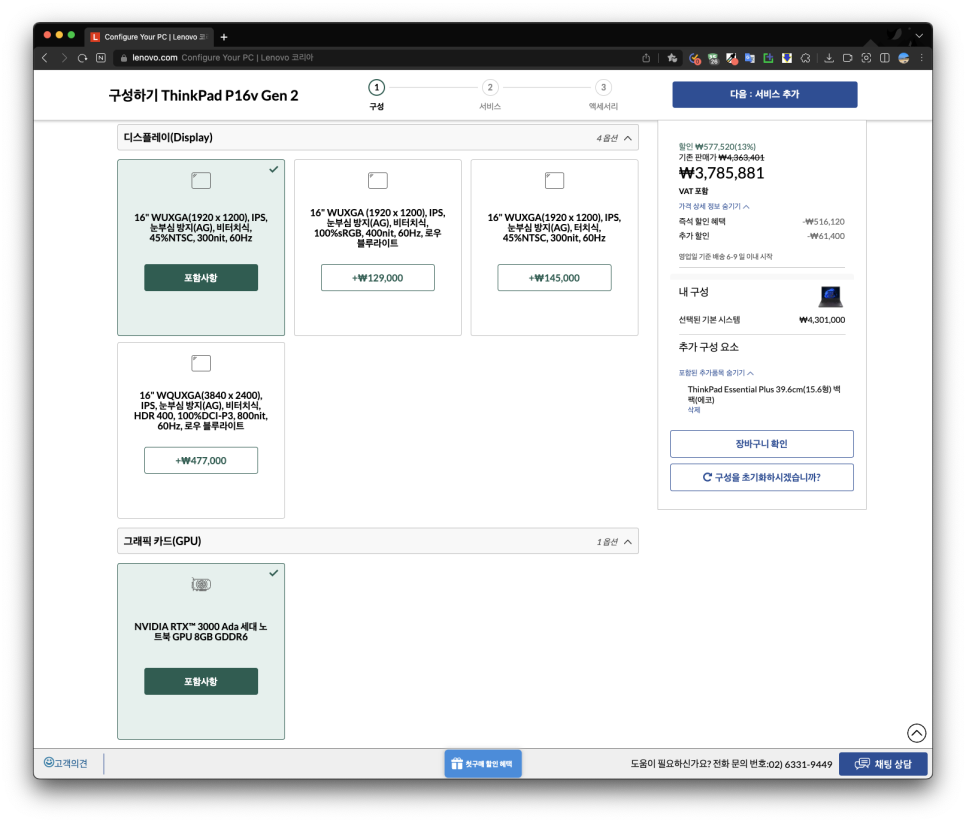966x823 pixels.
Task: Open the extensions puzzle menu
Action: point(805,58)
